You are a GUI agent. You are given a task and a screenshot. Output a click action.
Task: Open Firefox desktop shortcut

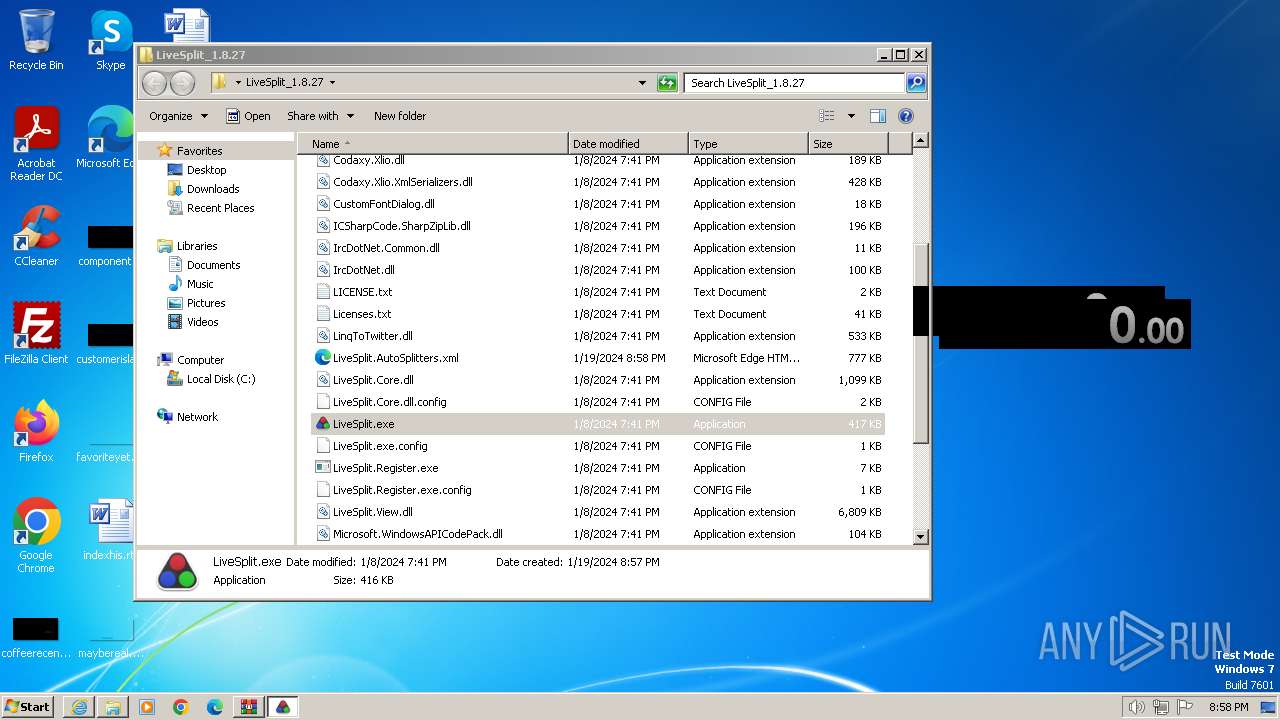pyautogui.click(x=36, y=432)
